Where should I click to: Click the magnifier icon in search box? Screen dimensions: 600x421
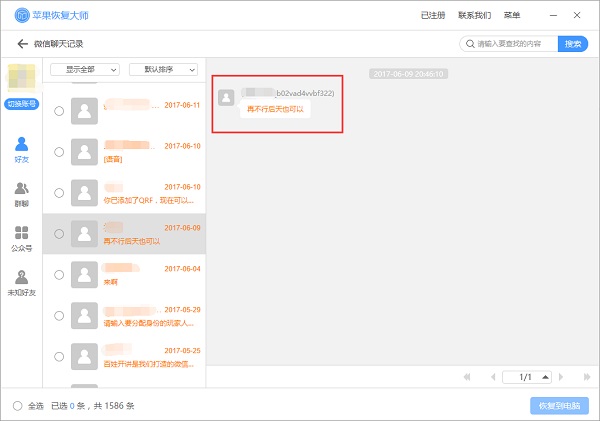pos(470,44)
